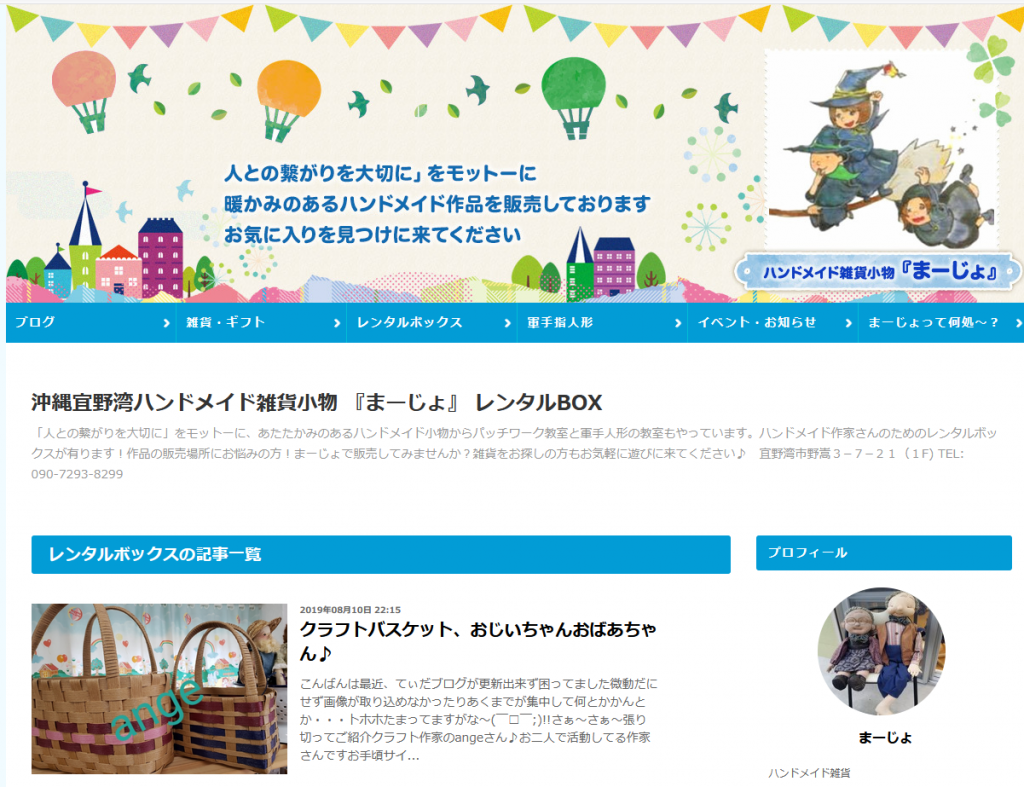Select the レンタルボックス navigation item
This screenshot has height=787, width=1024.
pos(432,322)
